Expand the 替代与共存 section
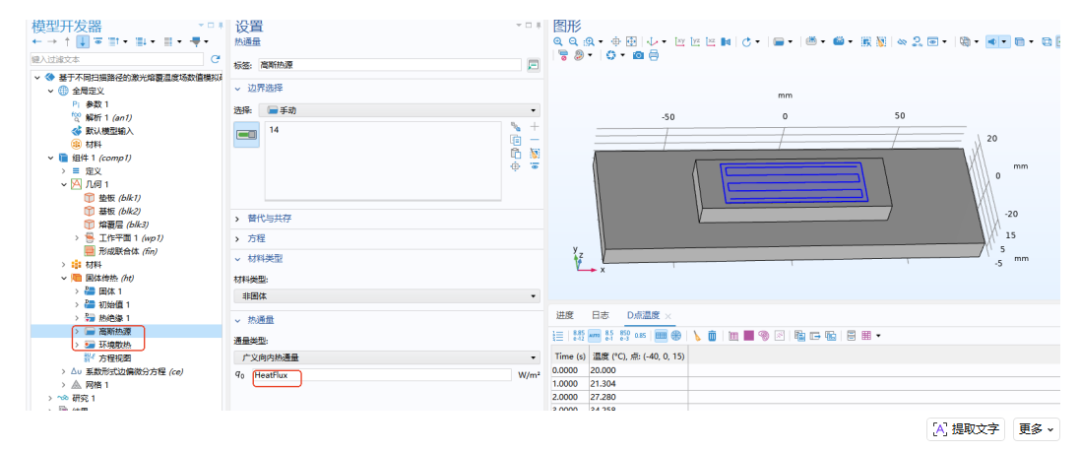The image size is (1080, 452). point(239,218)
